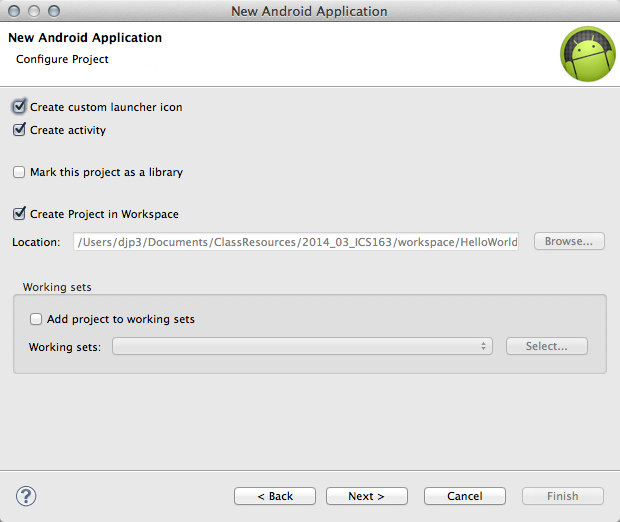Toggle Create Project in Workspace checkbox
The image size is (620, 522).
click(19, 214)
